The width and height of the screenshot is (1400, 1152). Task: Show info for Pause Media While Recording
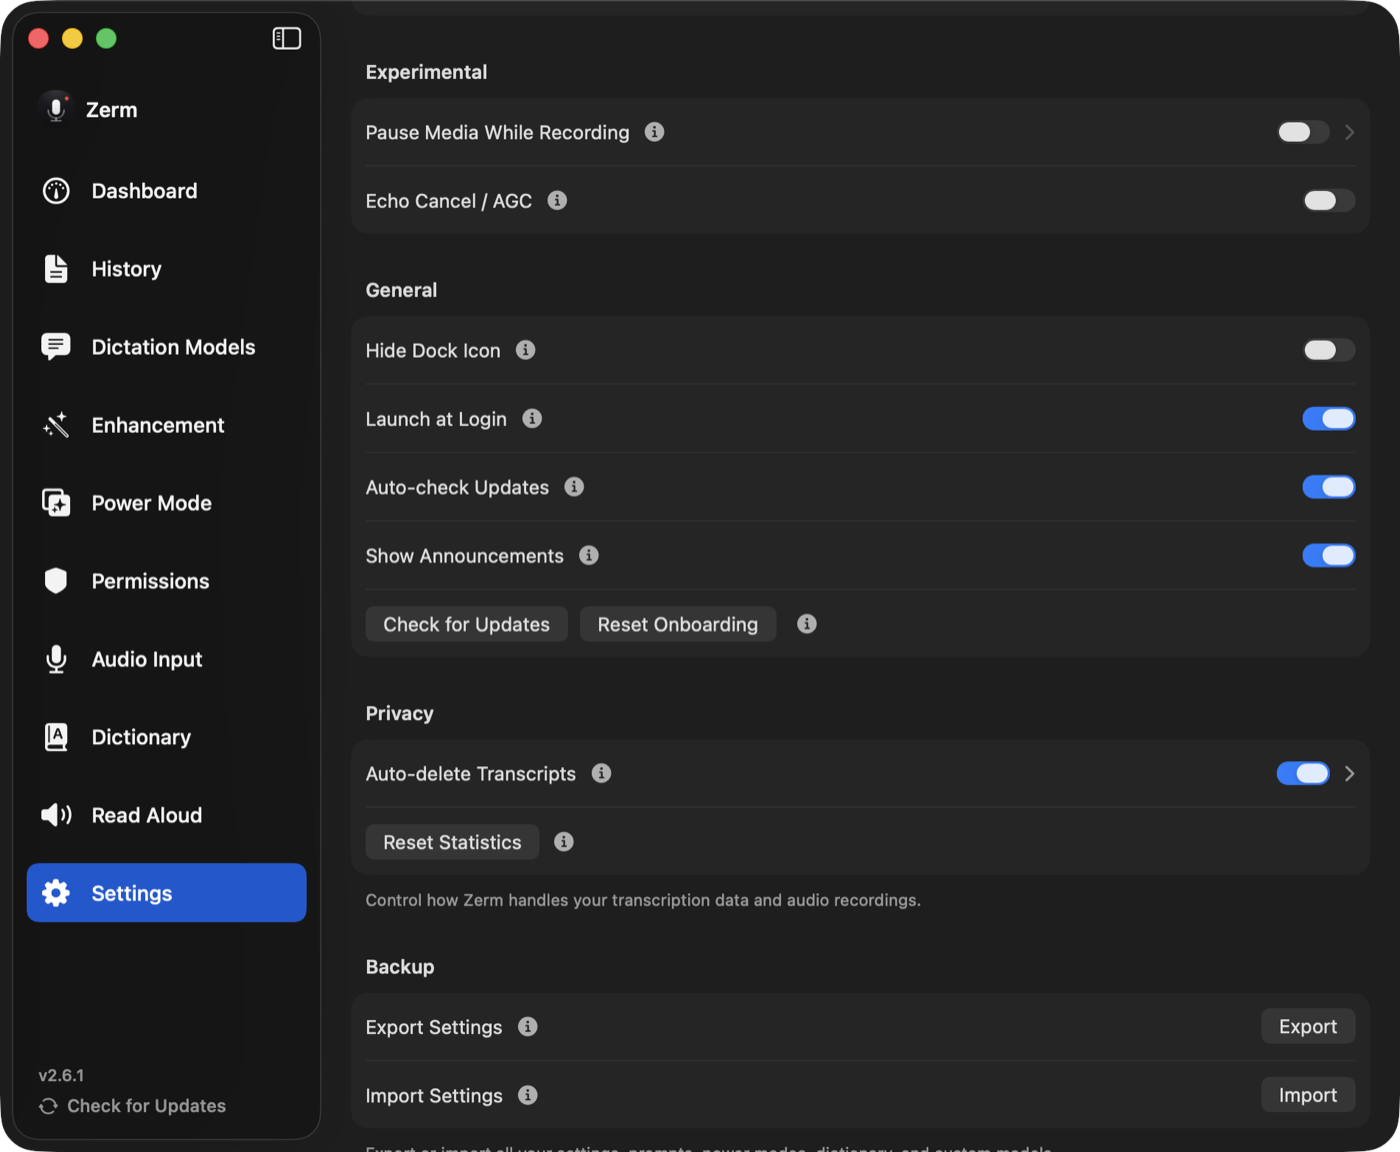tap(655, 132)
